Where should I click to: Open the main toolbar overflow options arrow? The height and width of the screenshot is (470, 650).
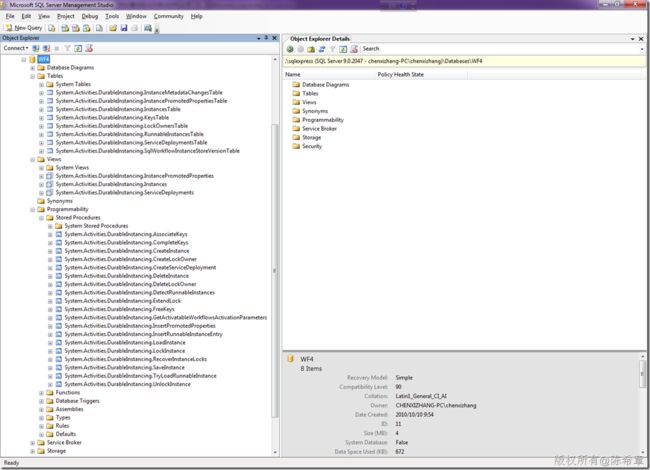click(x=157, y=29)
